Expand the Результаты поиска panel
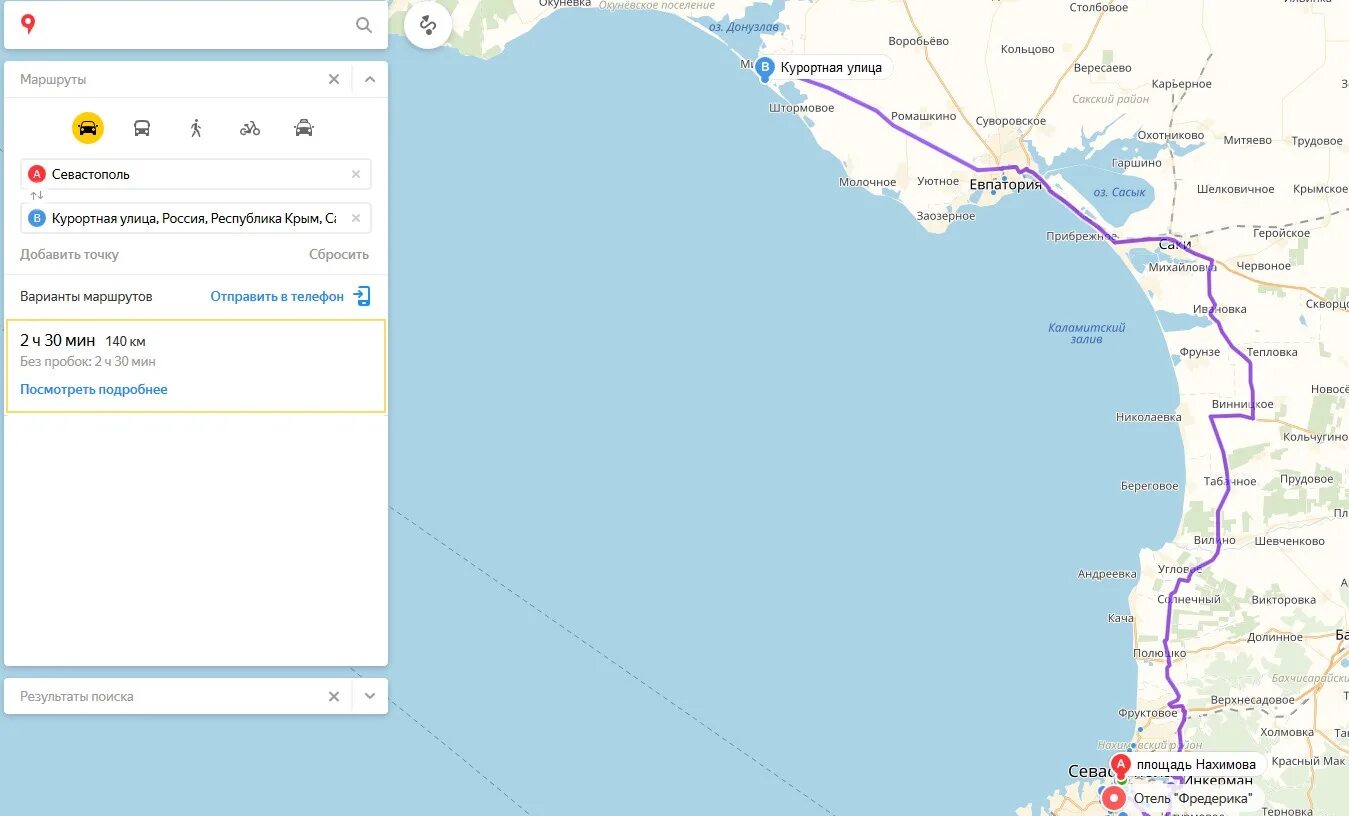Viewport: 1349px width, 816px height. pos(370,696)
